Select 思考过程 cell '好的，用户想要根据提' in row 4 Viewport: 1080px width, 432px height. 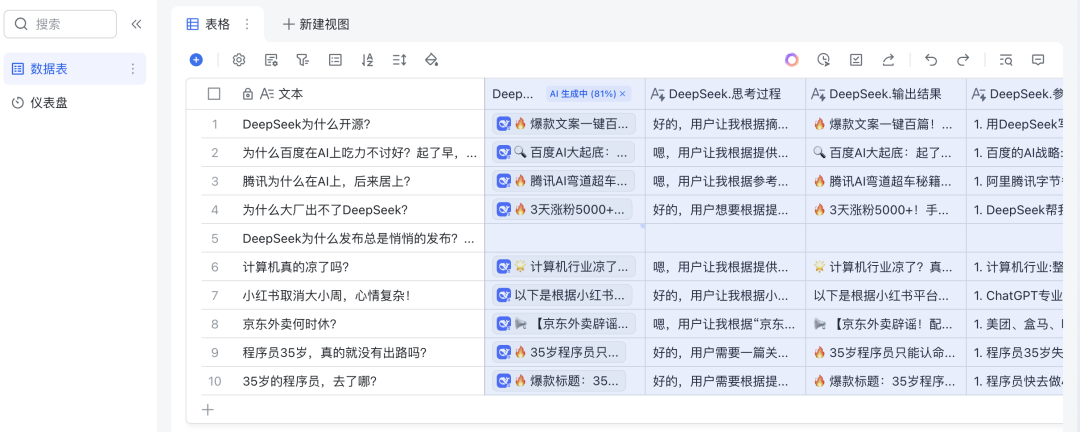[725, 209]
